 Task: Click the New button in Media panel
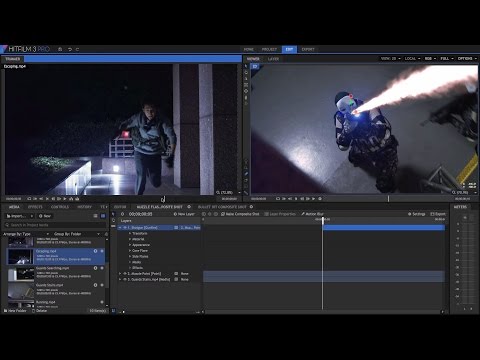click(x=45, y=216)
